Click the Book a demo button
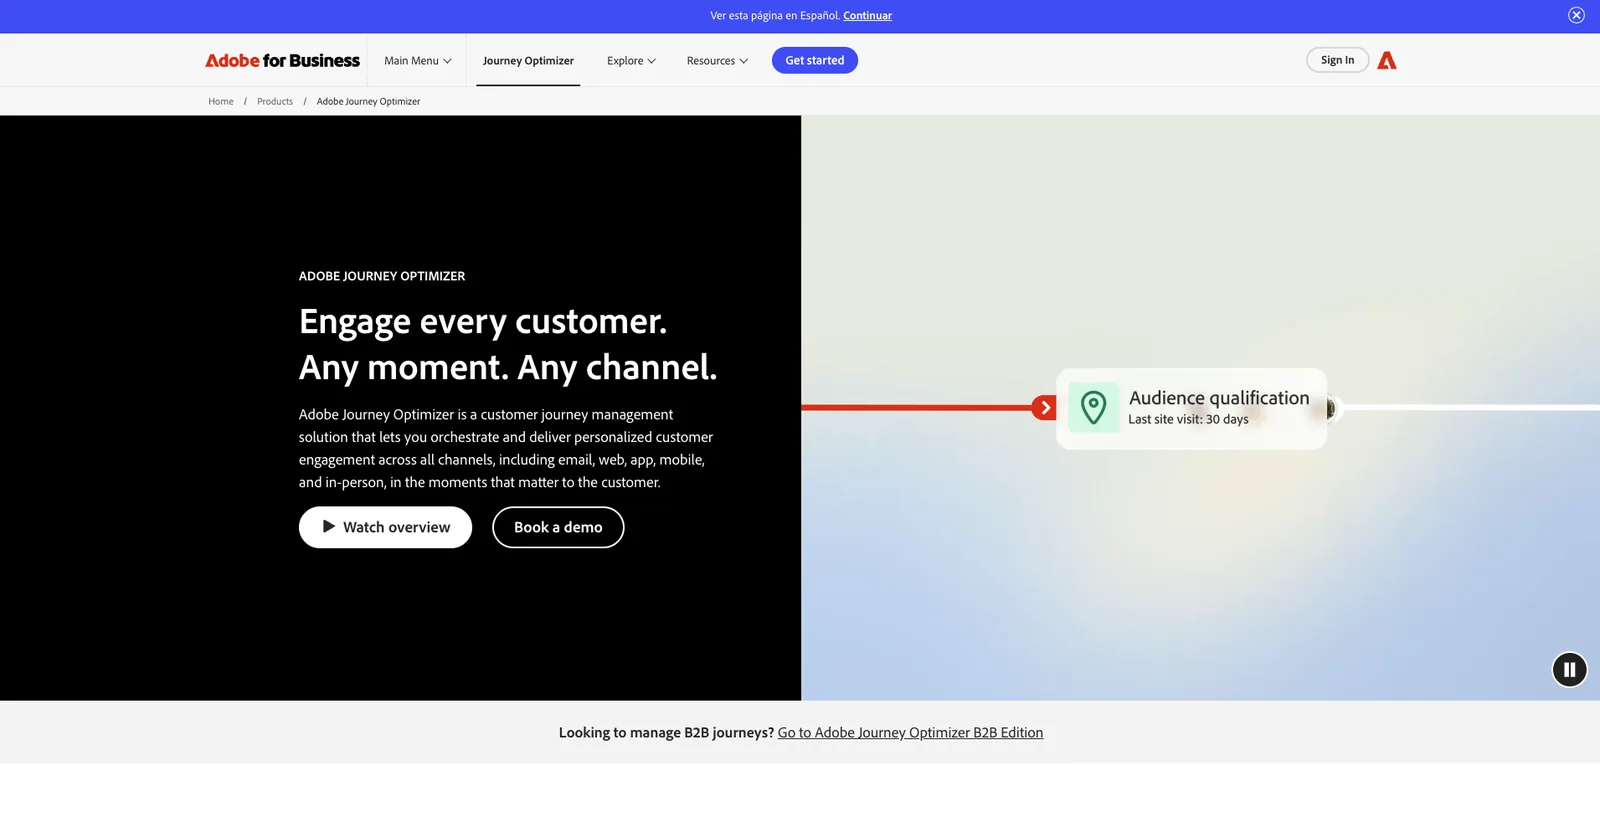The width and height of the screenshot is (1600, 822). 558,527
